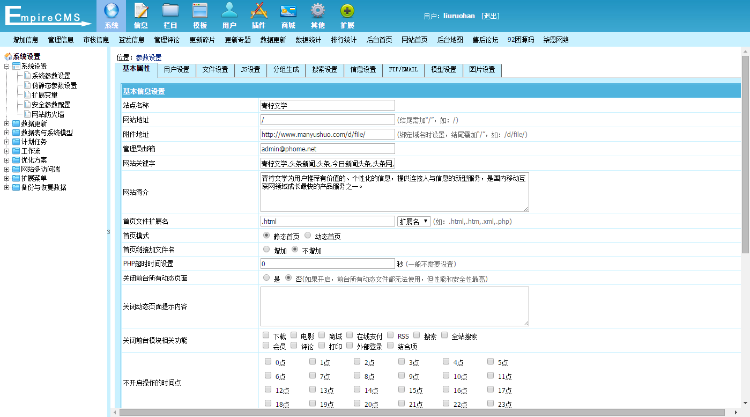The width and height of the screenshot is (750, 417).
Task: Expand the 计划任务 tree node
Action: [x=6, y=142]
